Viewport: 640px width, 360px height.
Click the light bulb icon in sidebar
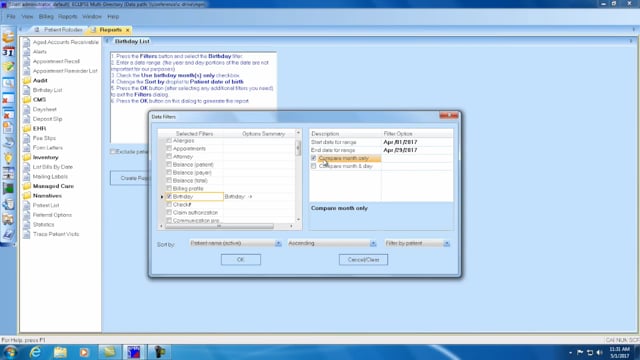coord(8,158)
